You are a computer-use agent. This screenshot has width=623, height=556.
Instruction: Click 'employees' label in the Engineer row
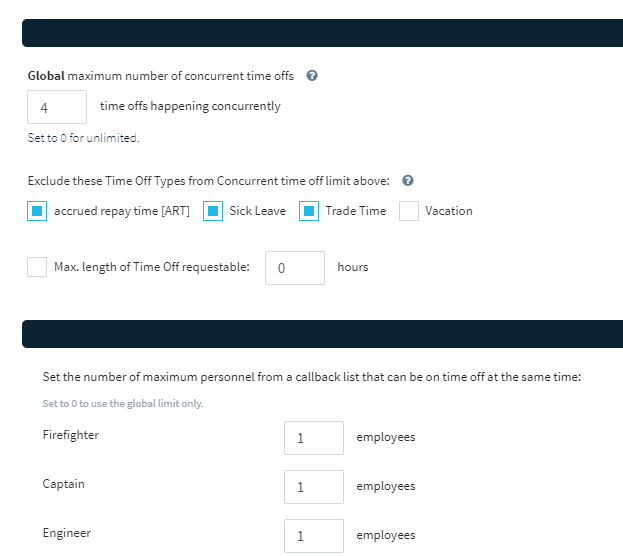pos(386,535)
